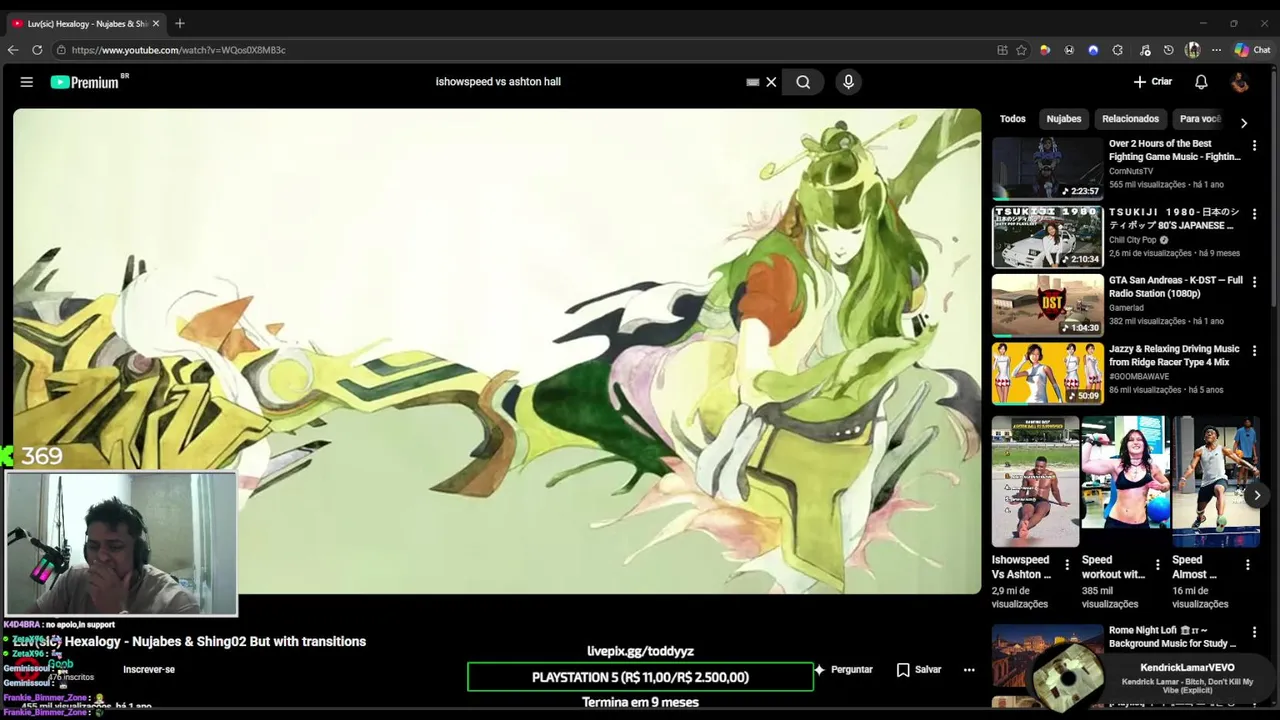Open the blue arc extension icon
The width and height of the screenshot is (1280, 720).
pos(1093,50)
